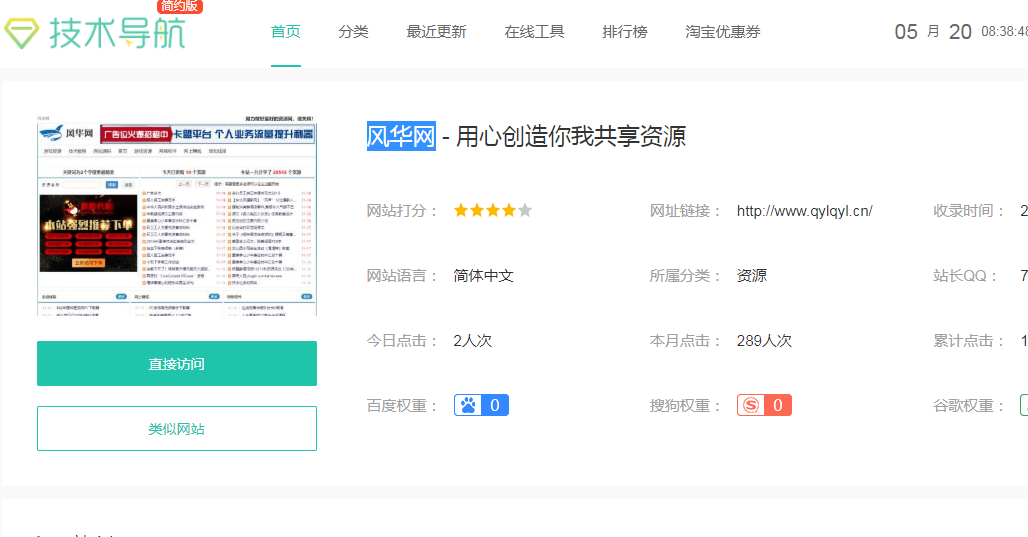Click the highlighted 风华网 title text
Screen dimensions: 1028x537
401,136
